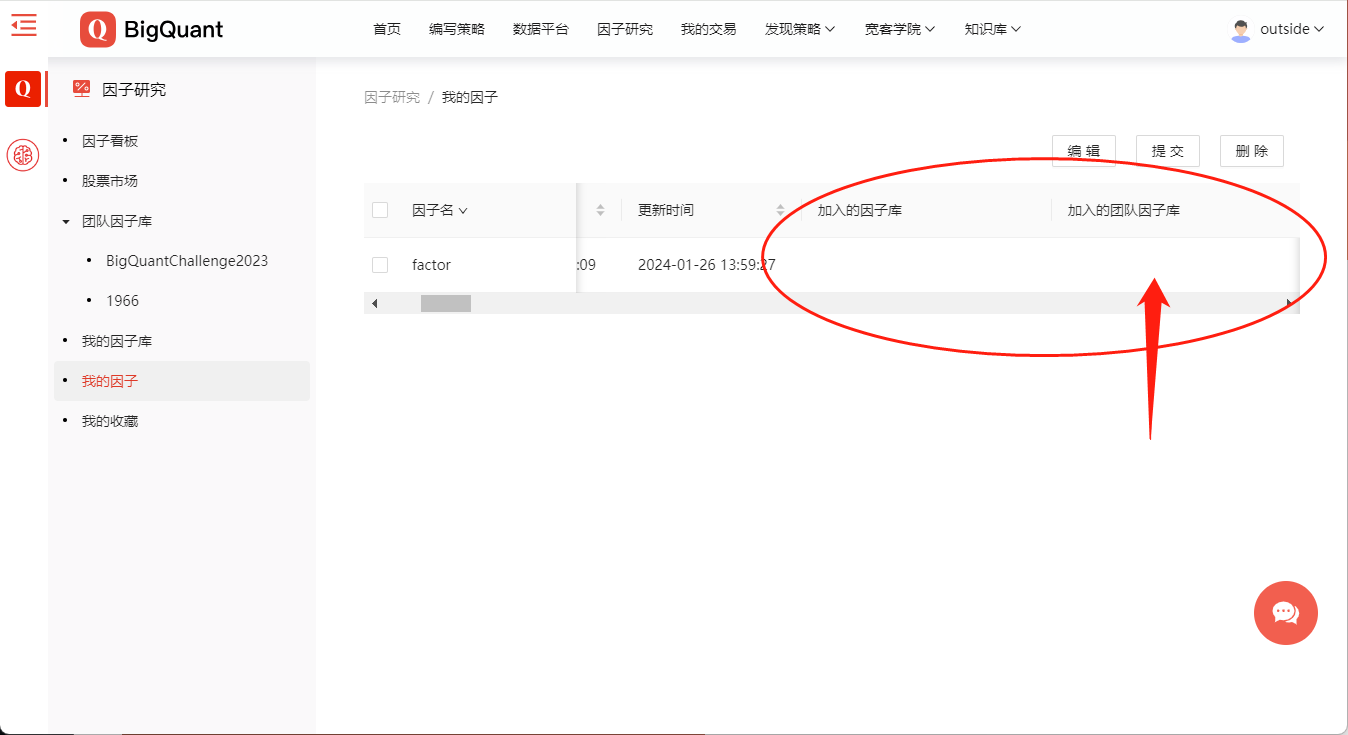Viewport: 1348px width, 735px height.
Task: Open the 宽客学院 dropdown menu
Action: (x=900, y=29)
